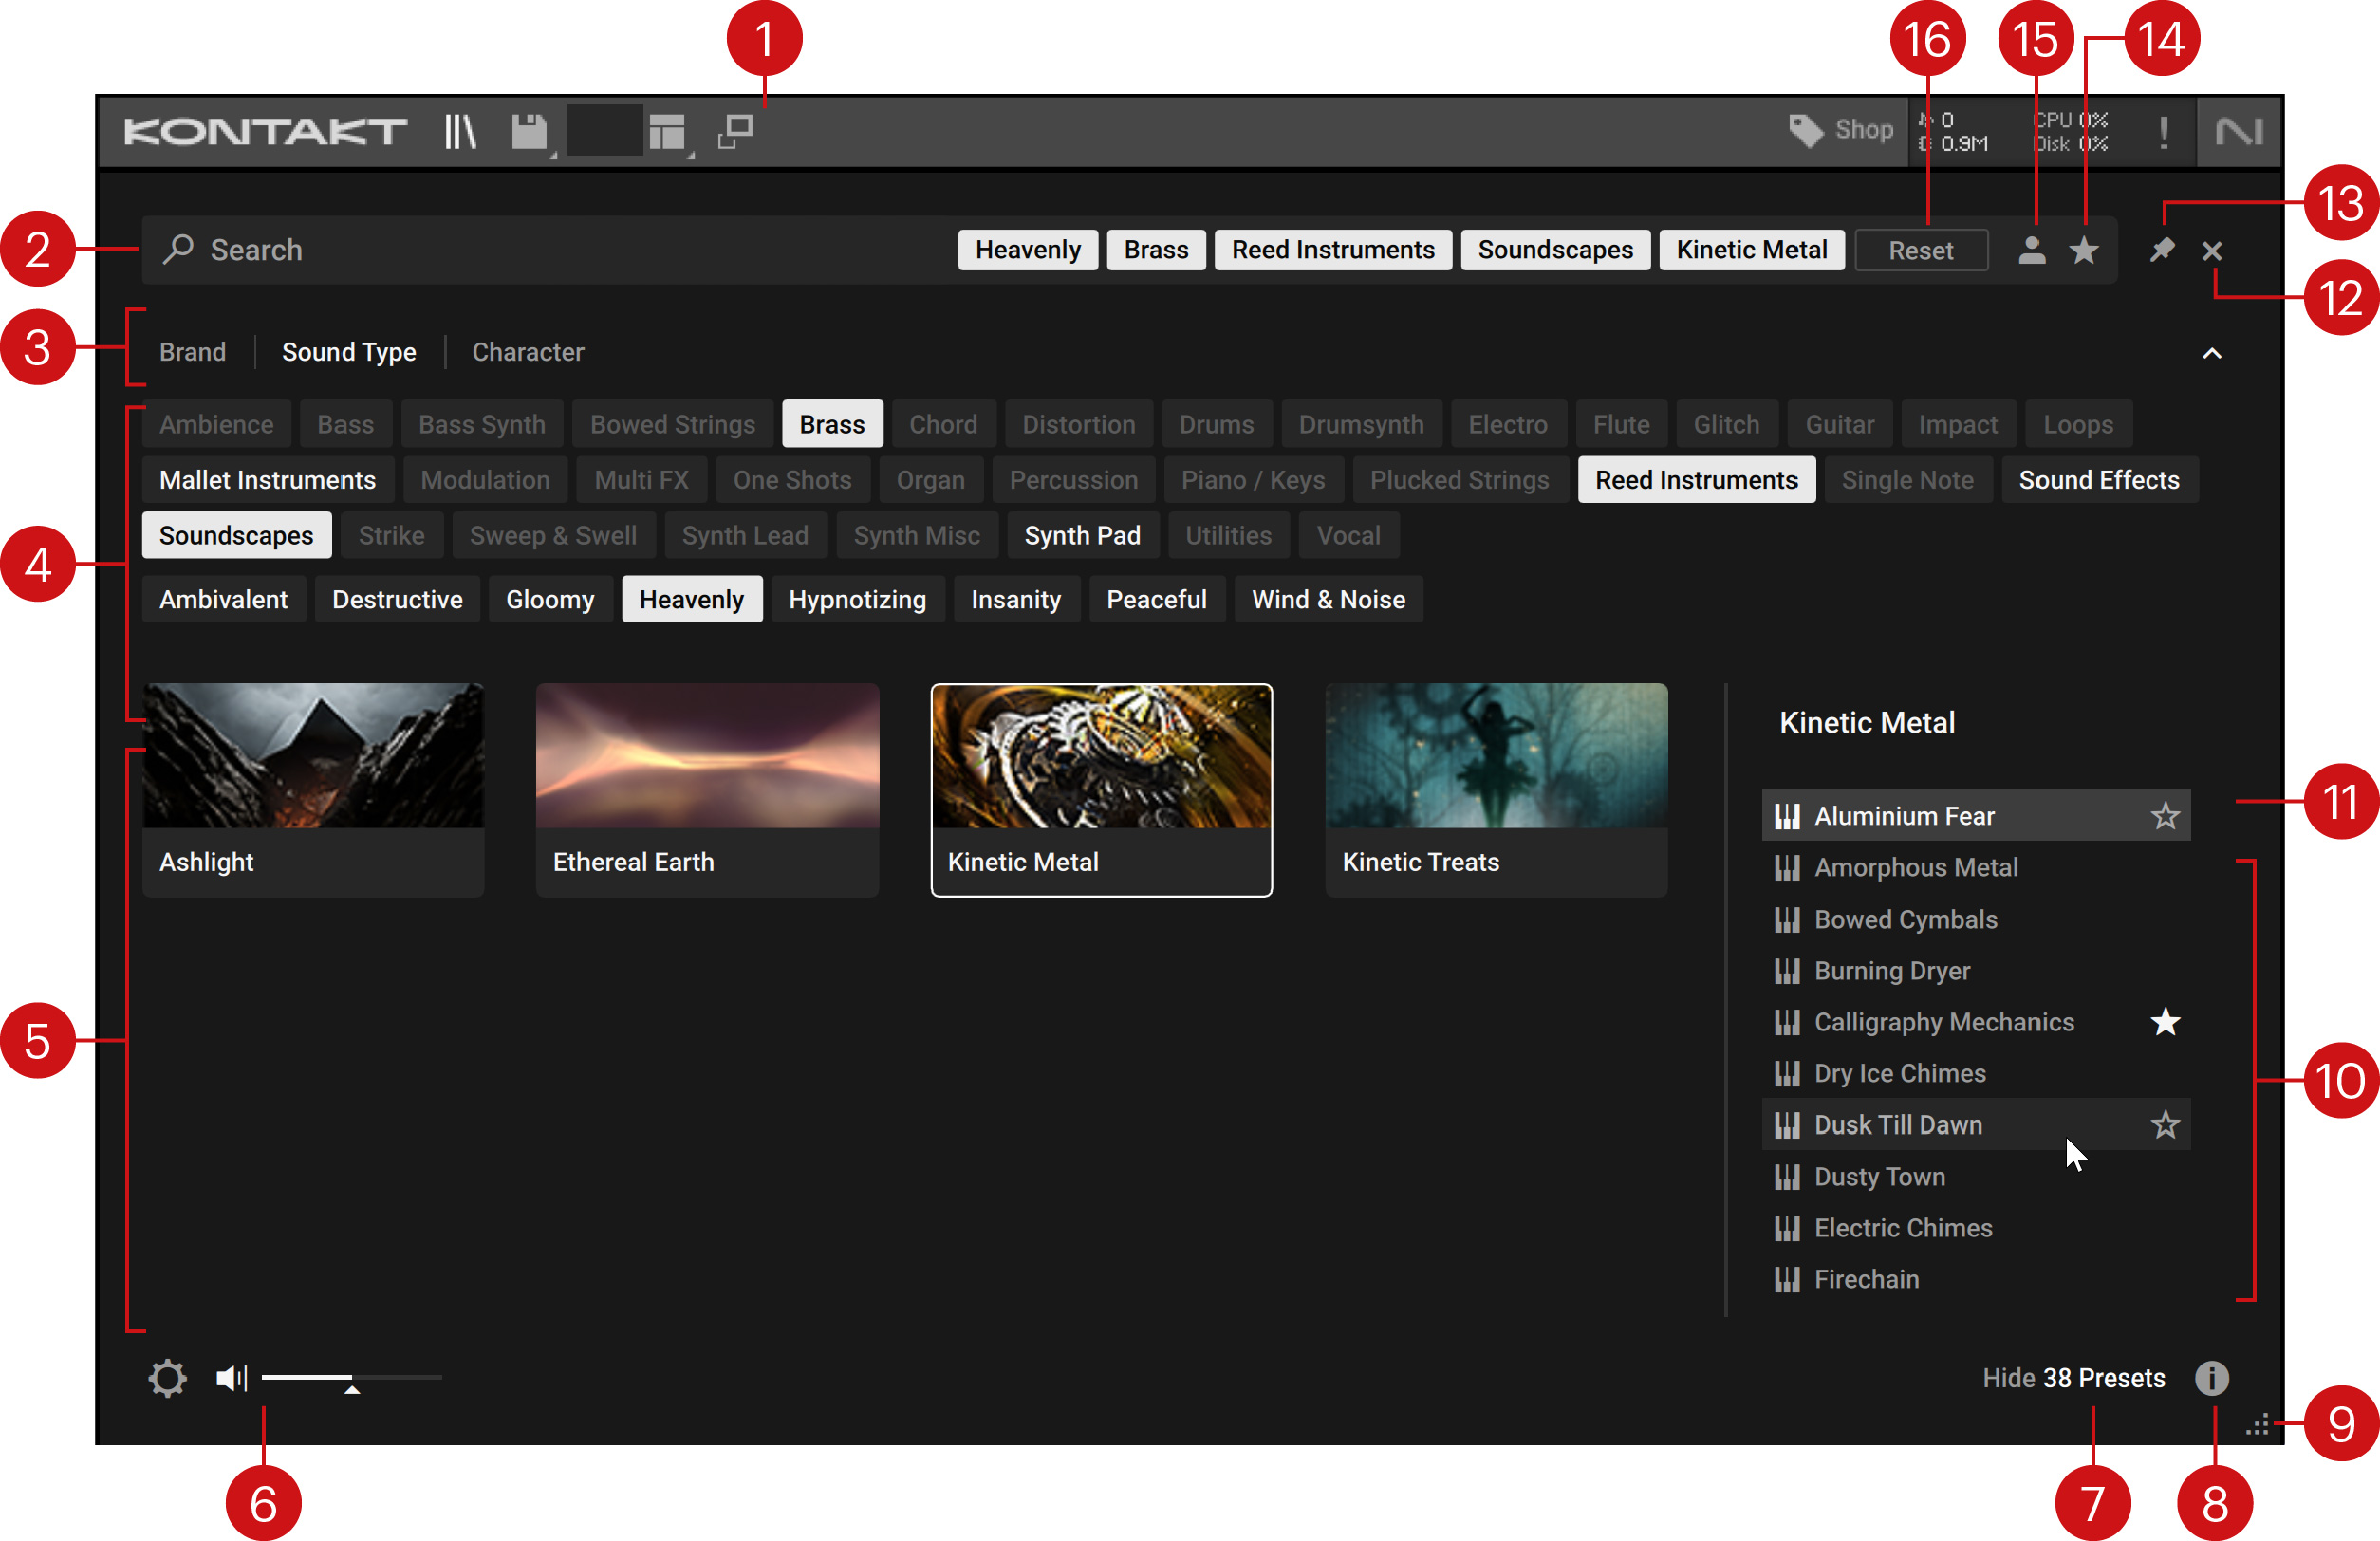This screenshot has height=1541, width=2380.
Task: Click the save floppy disk icon
Action: [528, 131]
